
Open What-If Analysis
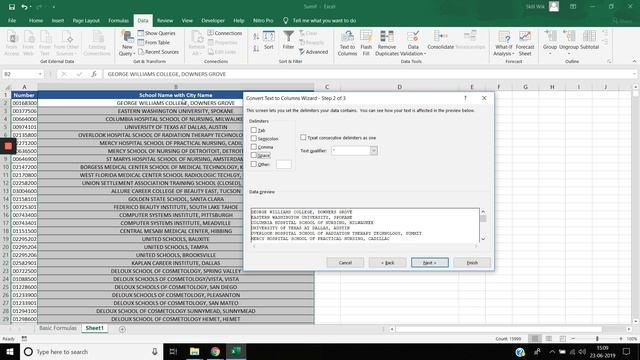[x=503, y=44]
